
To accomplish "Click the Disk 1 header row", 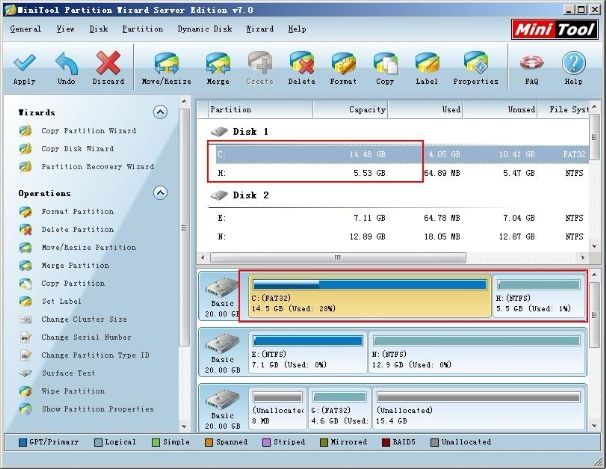I will point(240,132).
